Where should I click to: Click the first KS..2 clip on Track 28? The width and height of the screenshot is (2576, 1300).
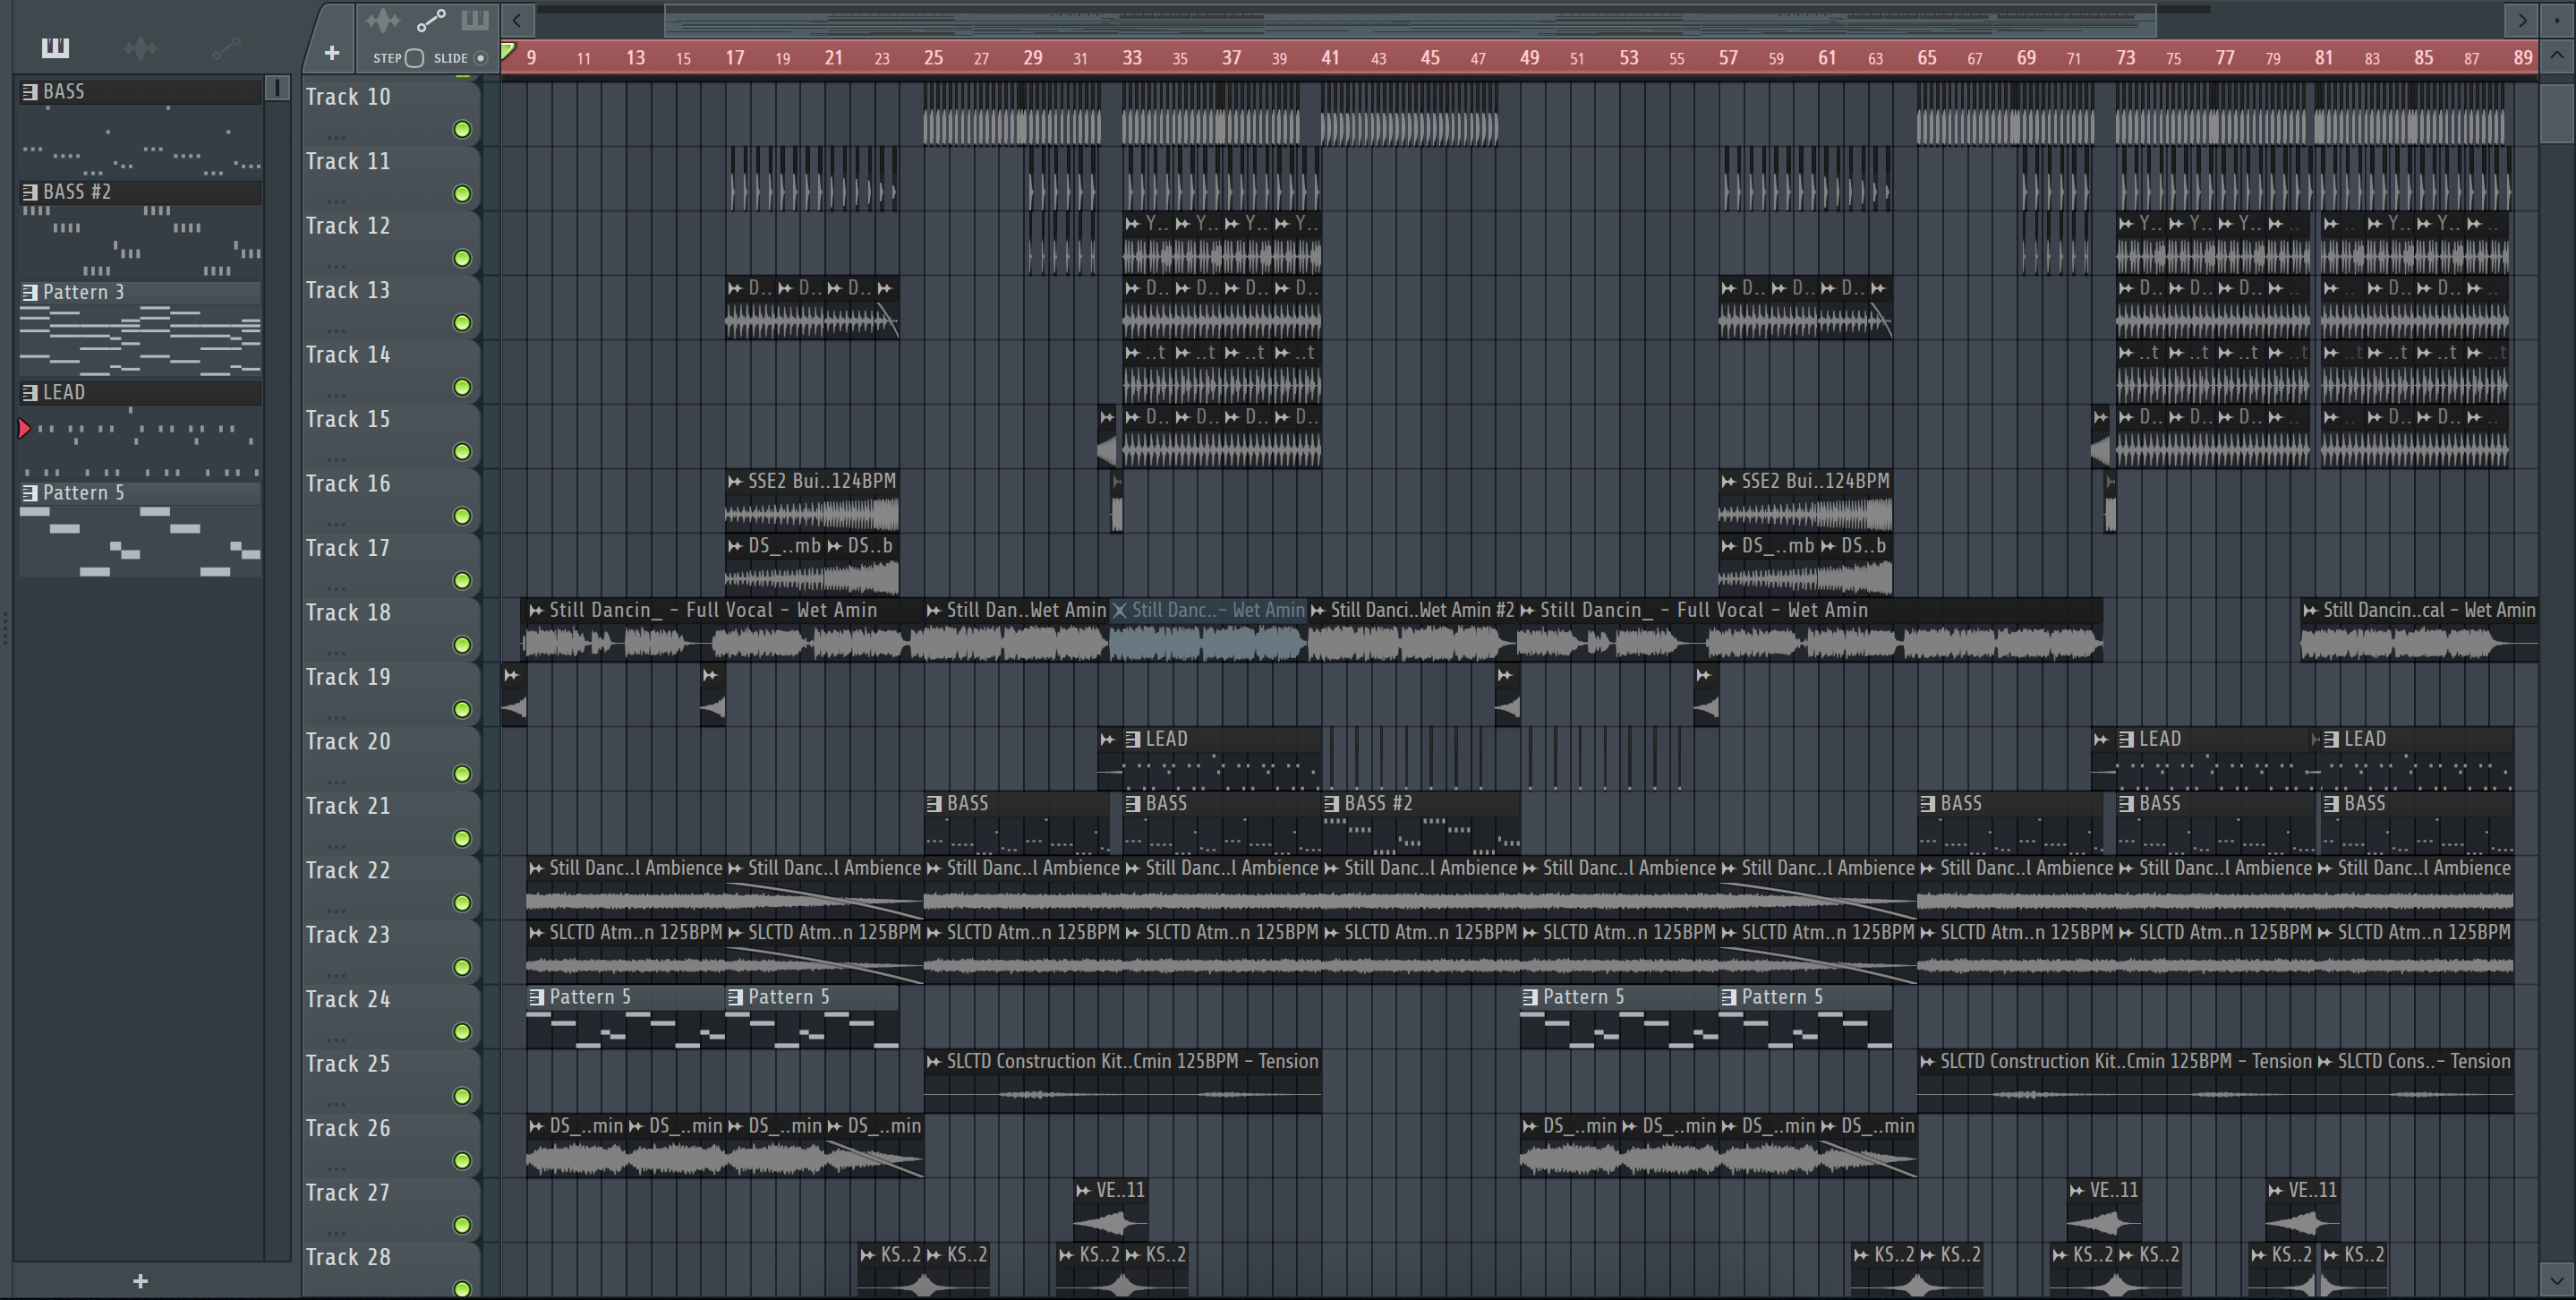tap(891, 1270)
